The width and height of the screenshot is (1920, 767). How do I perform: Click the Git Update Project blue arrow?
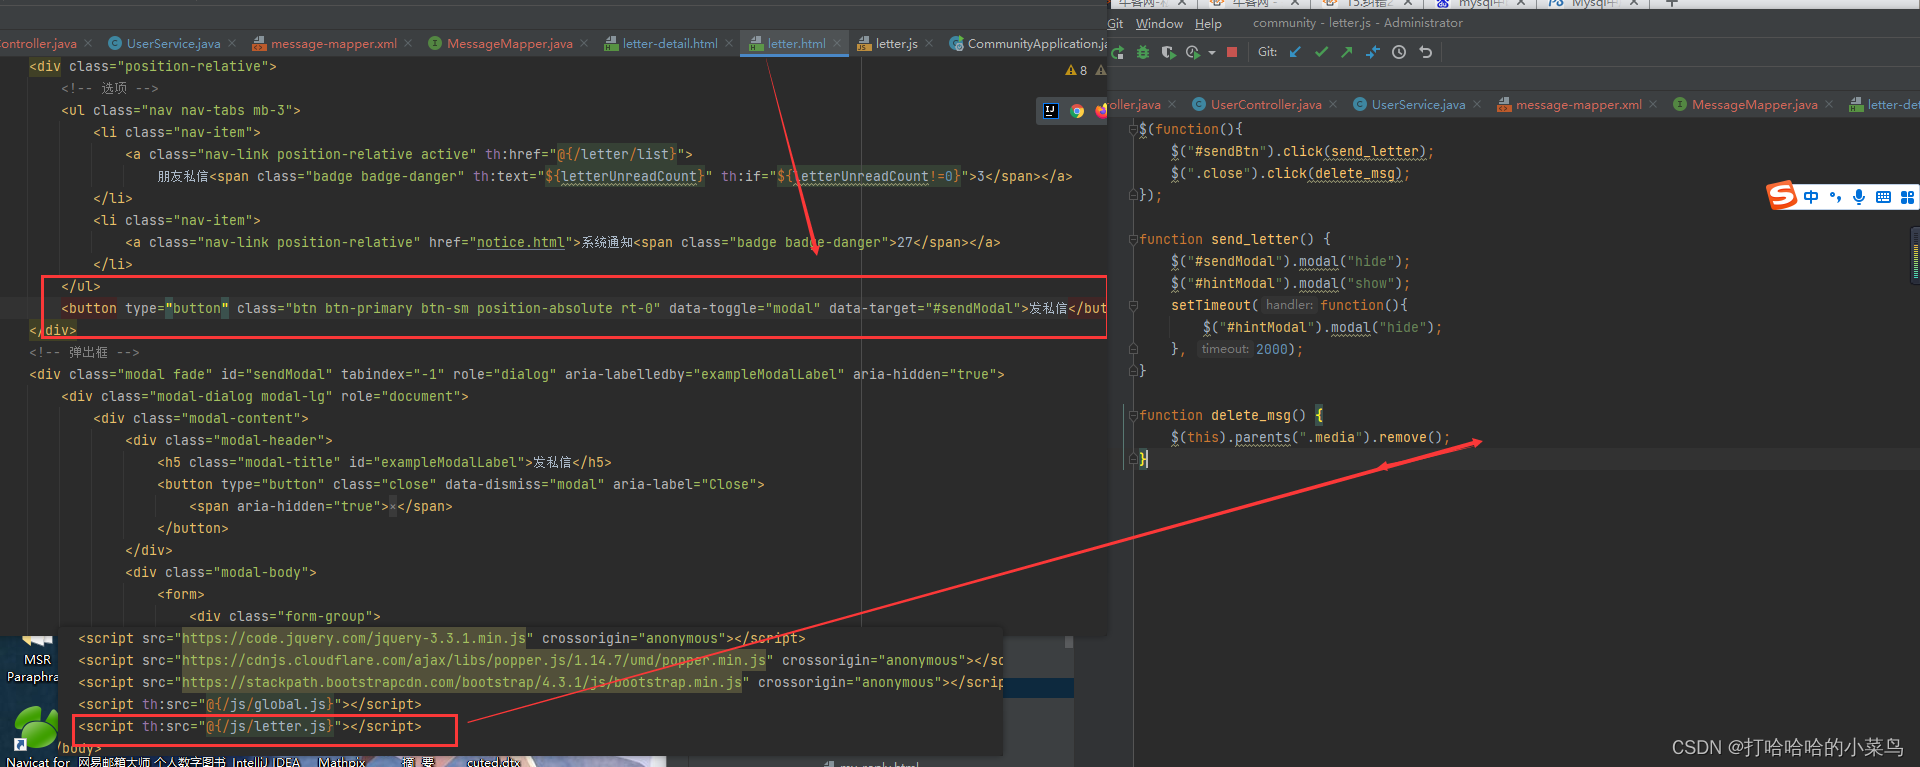[1295, 52]
